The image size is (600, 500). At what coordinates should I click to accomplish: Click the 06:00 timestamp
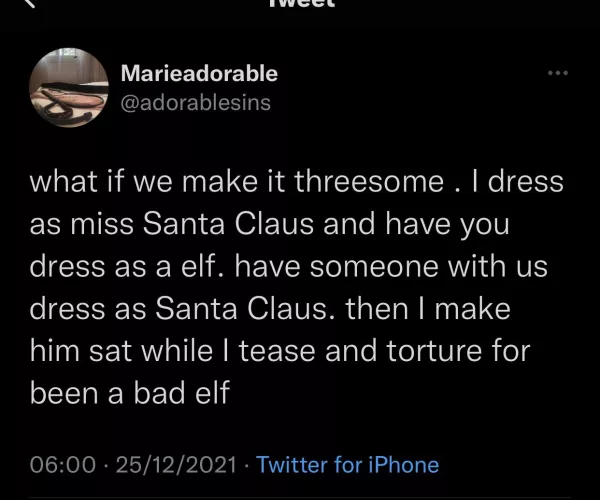click(64, 464)
